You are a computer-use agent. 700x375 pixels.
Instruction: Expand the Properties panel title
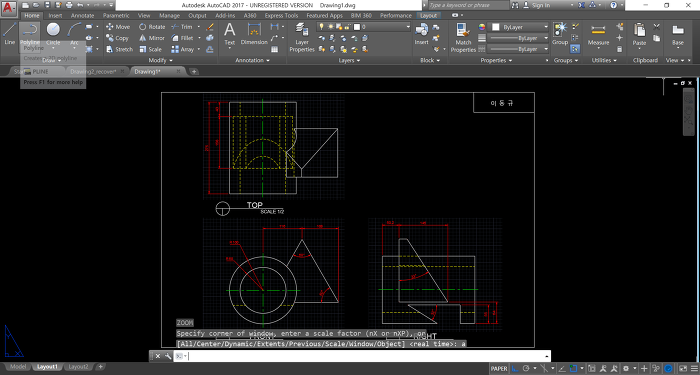[496, 60]
